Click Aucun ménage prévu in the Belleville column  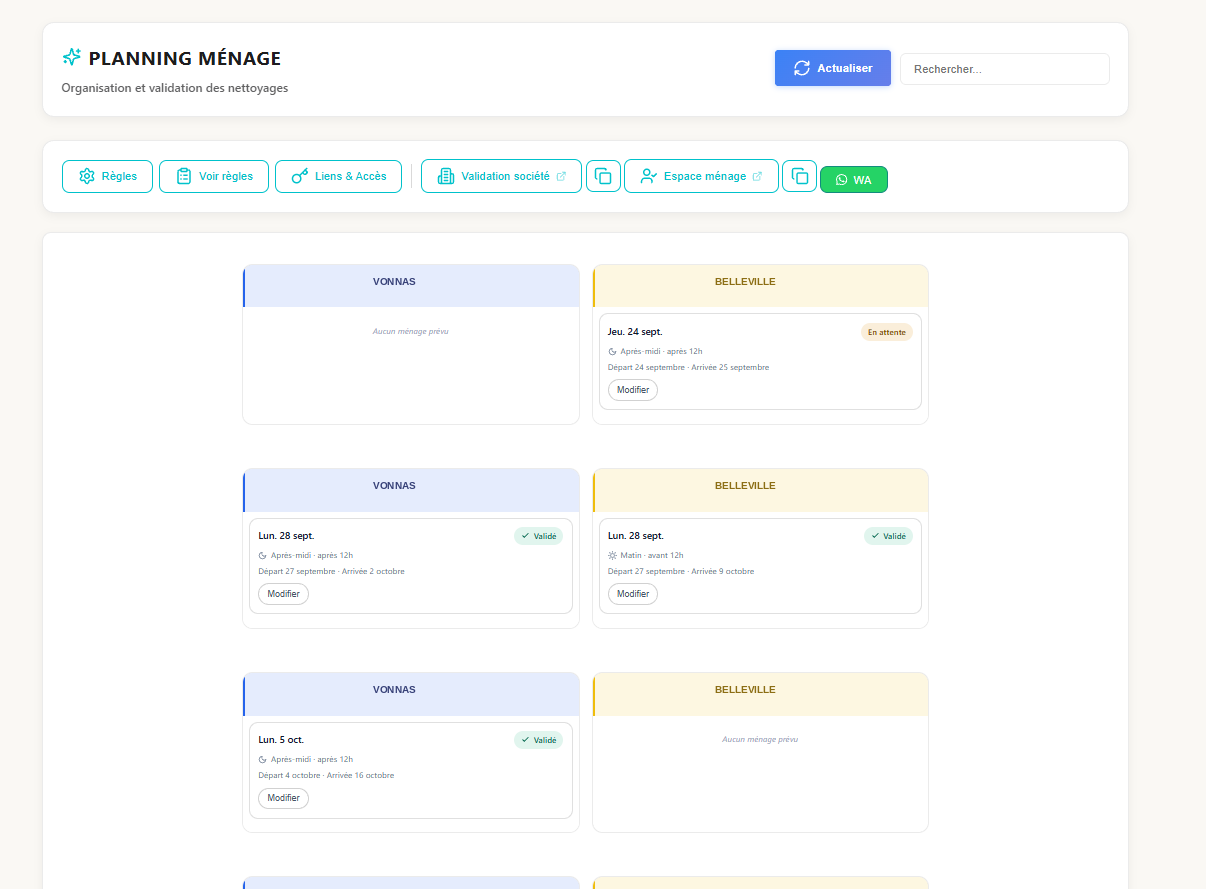click(x=760, y=740)
